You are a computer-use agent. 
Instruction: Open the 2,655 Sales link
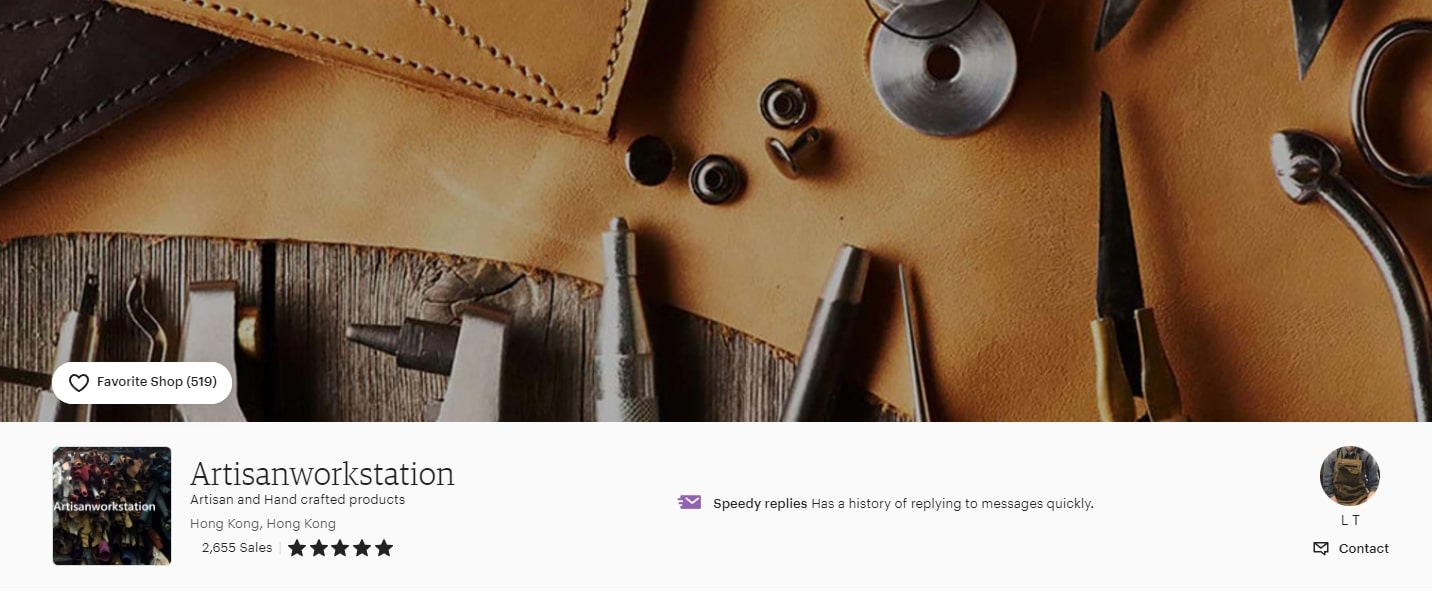point(237,548)
